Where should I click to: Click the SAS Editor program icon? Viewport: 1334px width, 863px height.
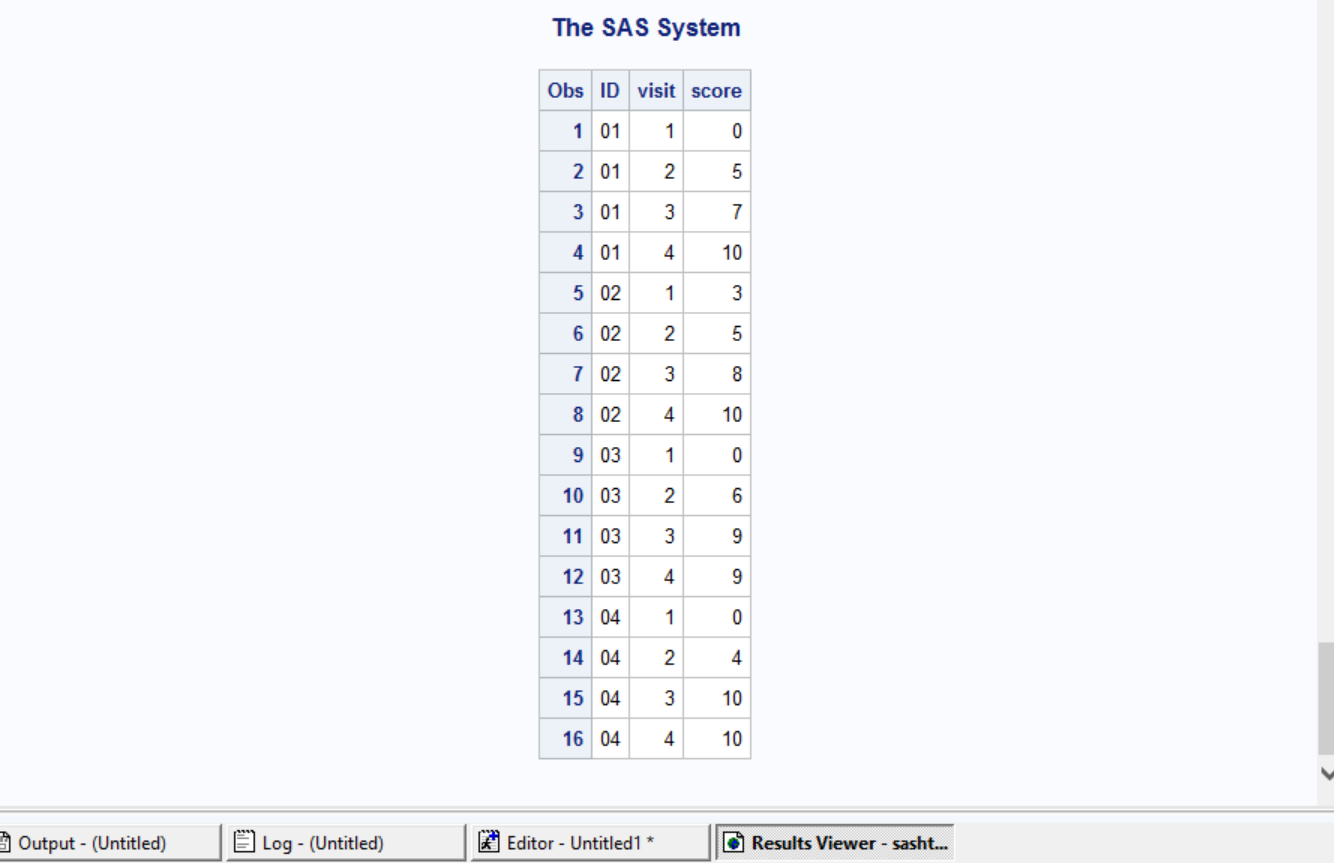[489, 841]
